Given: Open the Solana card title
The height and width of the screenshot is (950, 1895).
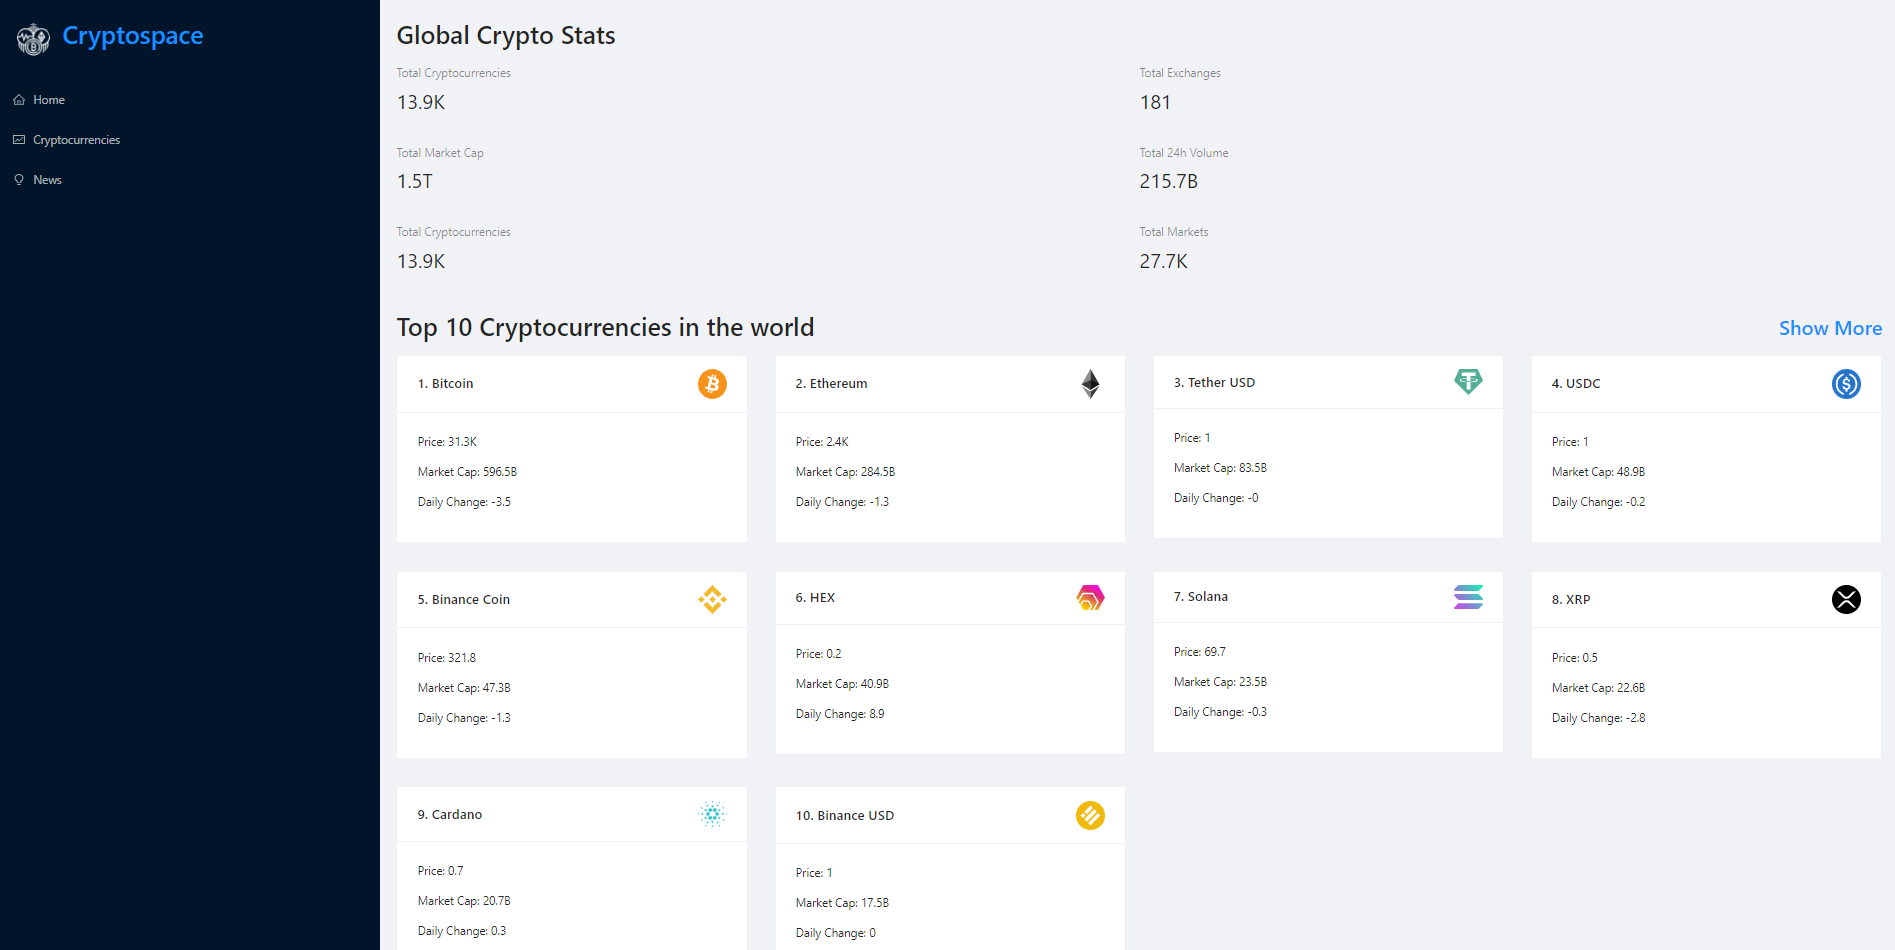Looking at the screenshot, I should pyautogui.click(x=1201, y=597).
